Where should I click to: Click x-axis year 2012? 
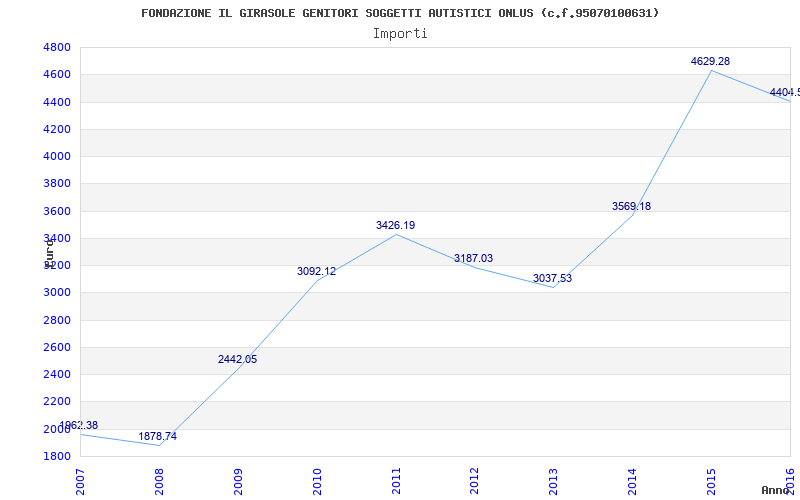coord(474,482)
